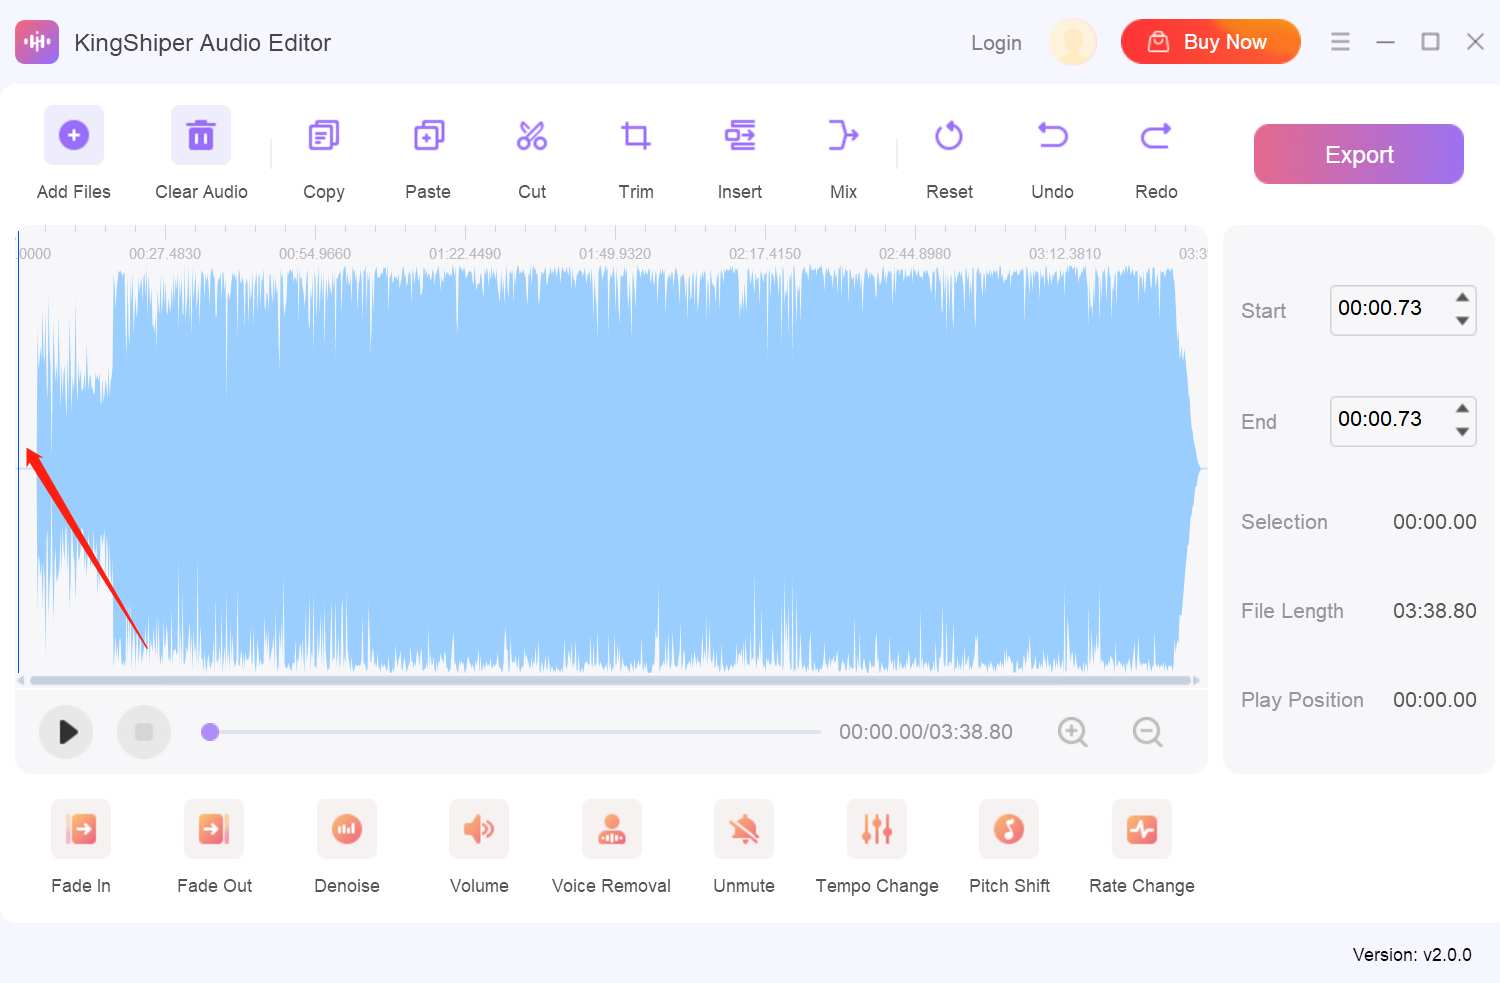
Task: Click the Add Files icon
Action: click(x=74, y=135)
